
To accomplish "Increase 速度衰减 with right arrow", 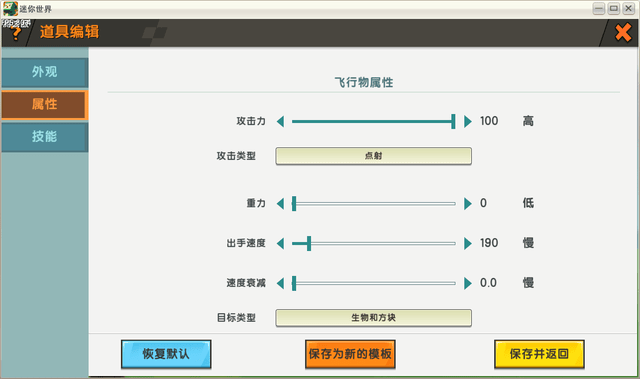I will (467, 283).
